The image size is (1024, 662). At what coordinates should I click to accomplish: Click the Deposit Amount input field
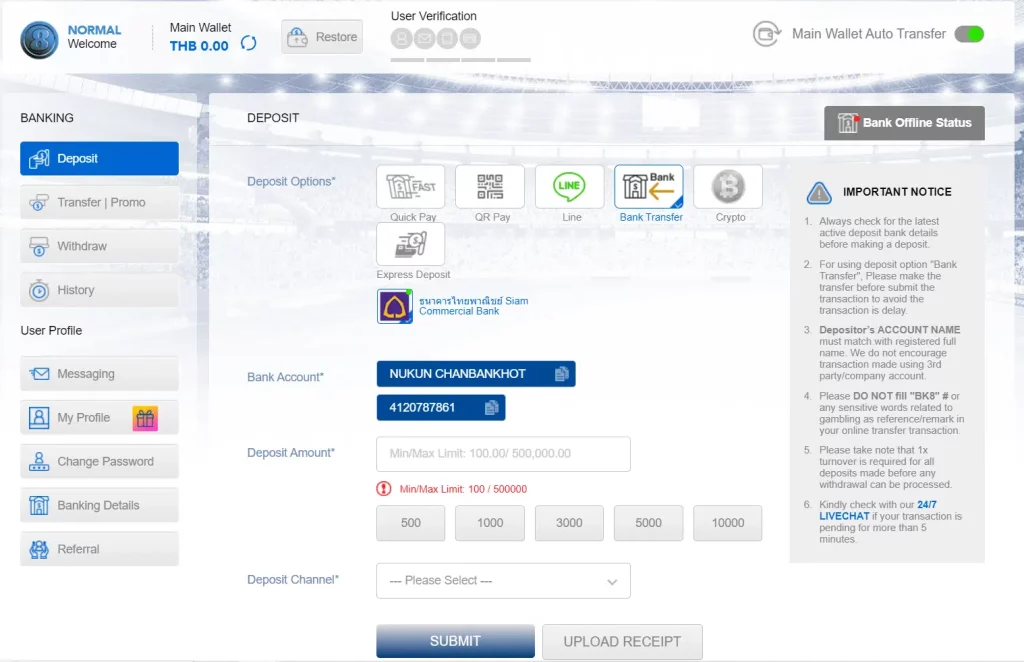(x=503, y=454)
